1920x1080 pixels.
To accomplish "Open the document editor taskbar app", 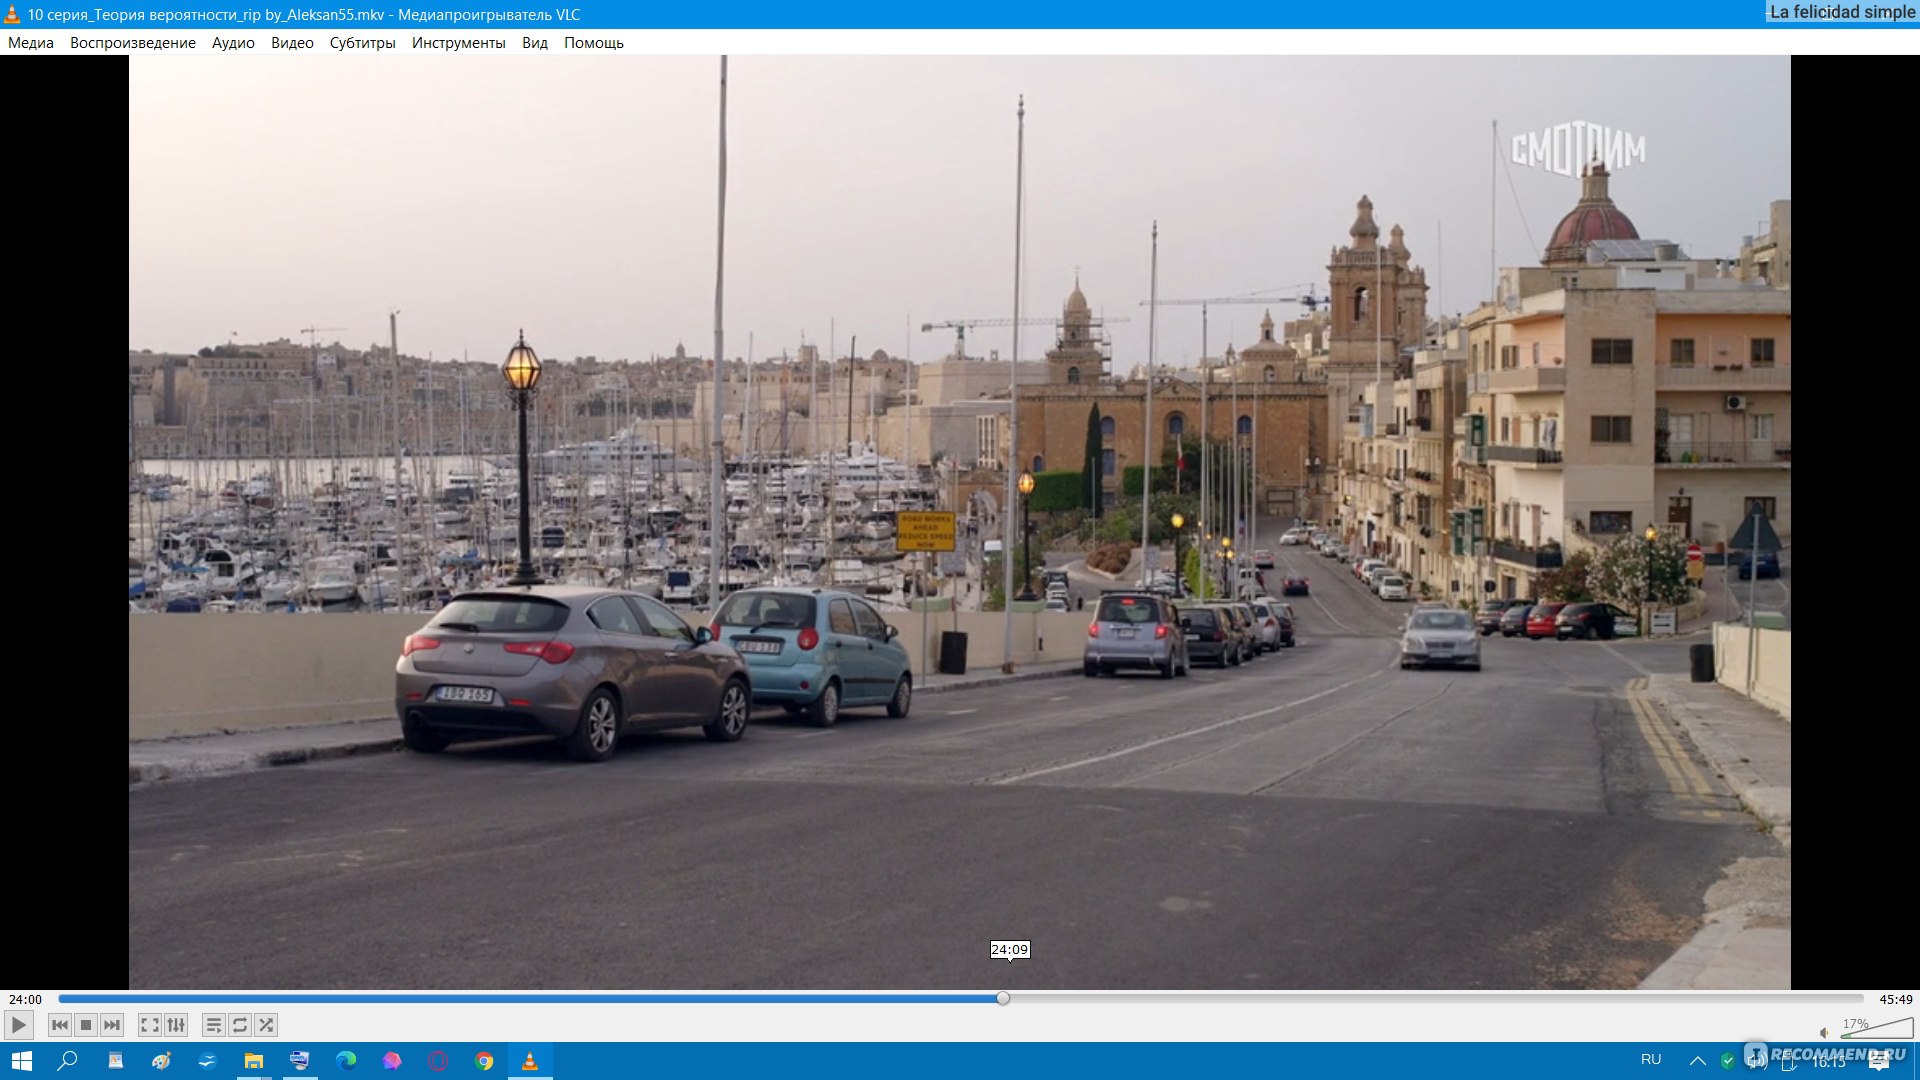I will tap(115, 1061).
